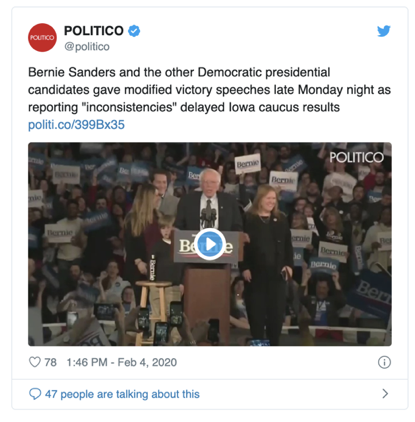
Task: Open the Twitter bird logo
Action: 384,31
